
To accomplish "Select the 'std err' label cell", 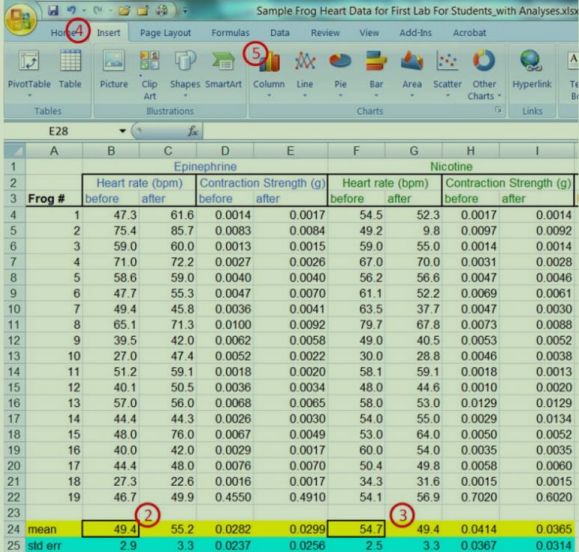I will point(54,545).
